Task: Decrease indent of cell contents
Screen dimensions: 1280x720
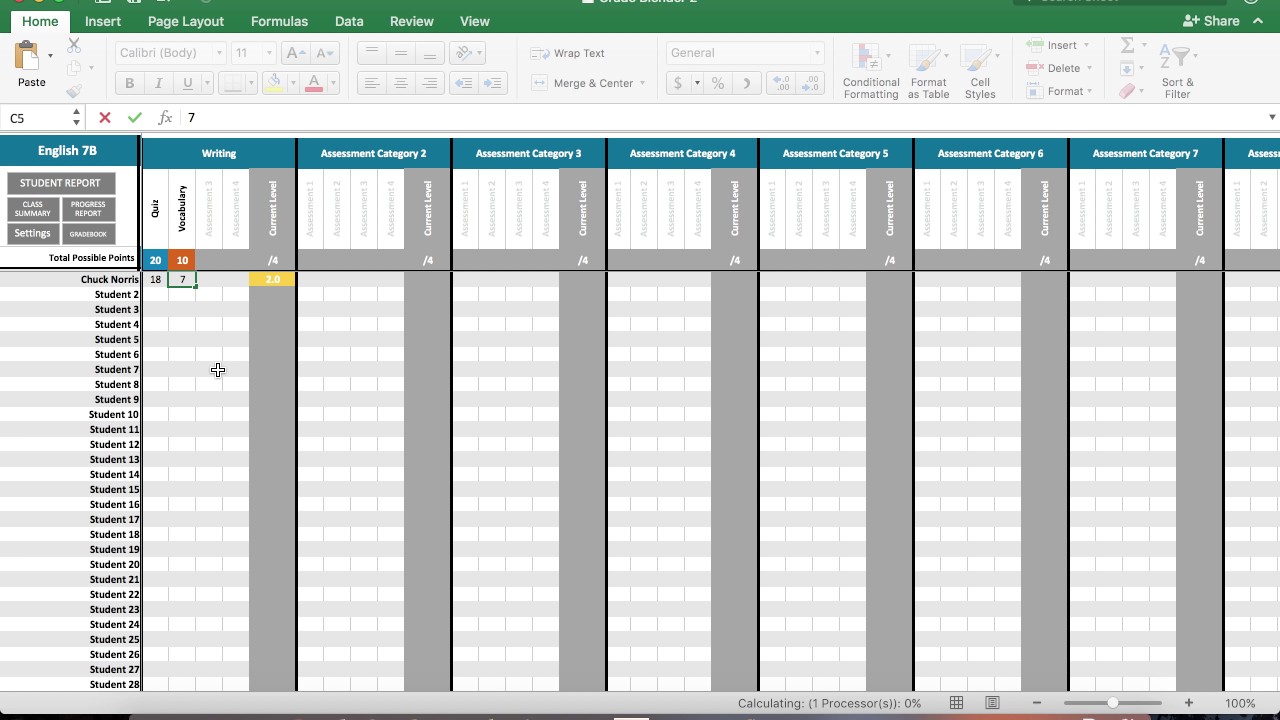Action: click(463, 83)
